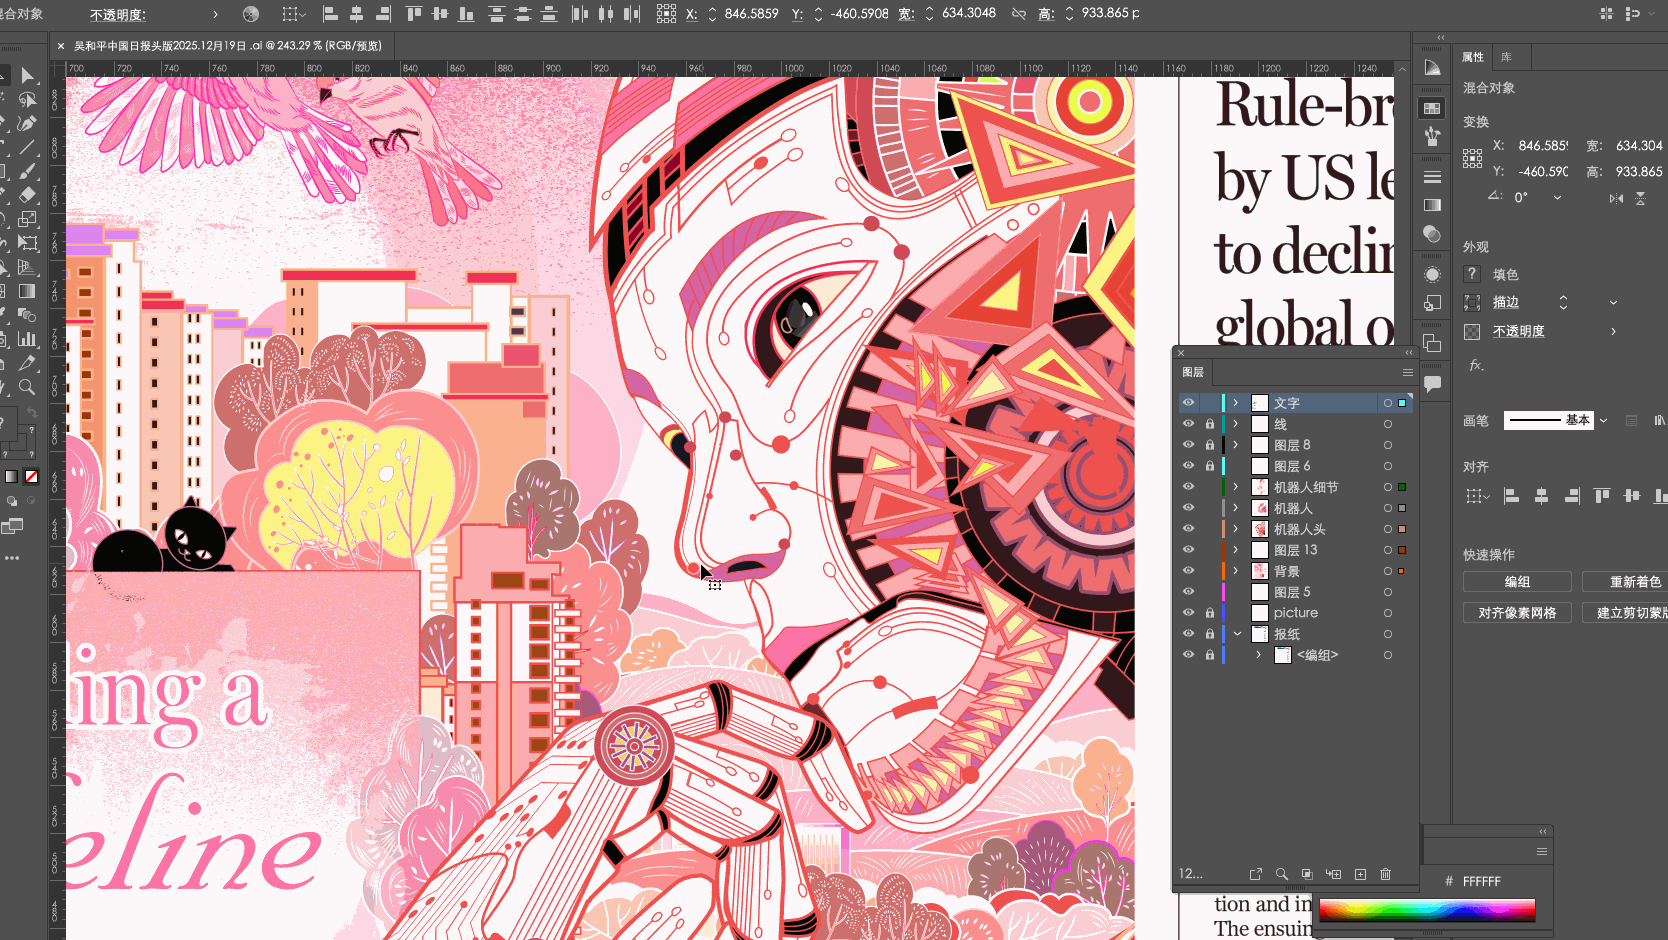Image resolution: width=1668 pixels, height=940 pixels.
Task: Expand the 机器人 layer
Action: (x=1236, y=508)
